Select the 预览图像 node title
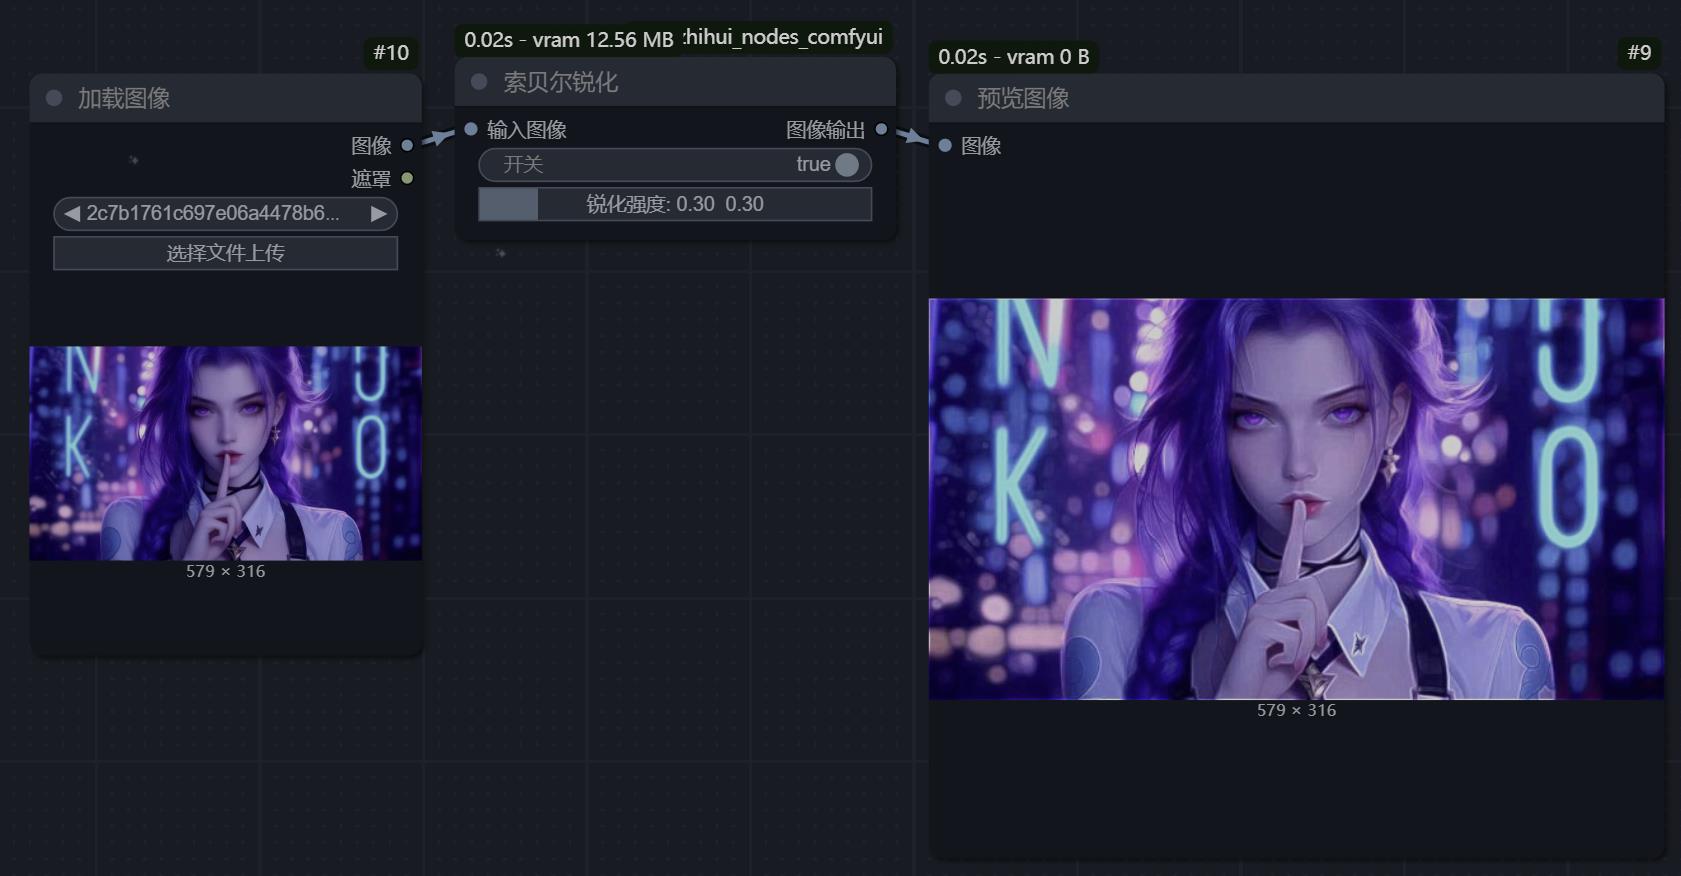The image size is (1681, 876). [x=1023, y=98]
